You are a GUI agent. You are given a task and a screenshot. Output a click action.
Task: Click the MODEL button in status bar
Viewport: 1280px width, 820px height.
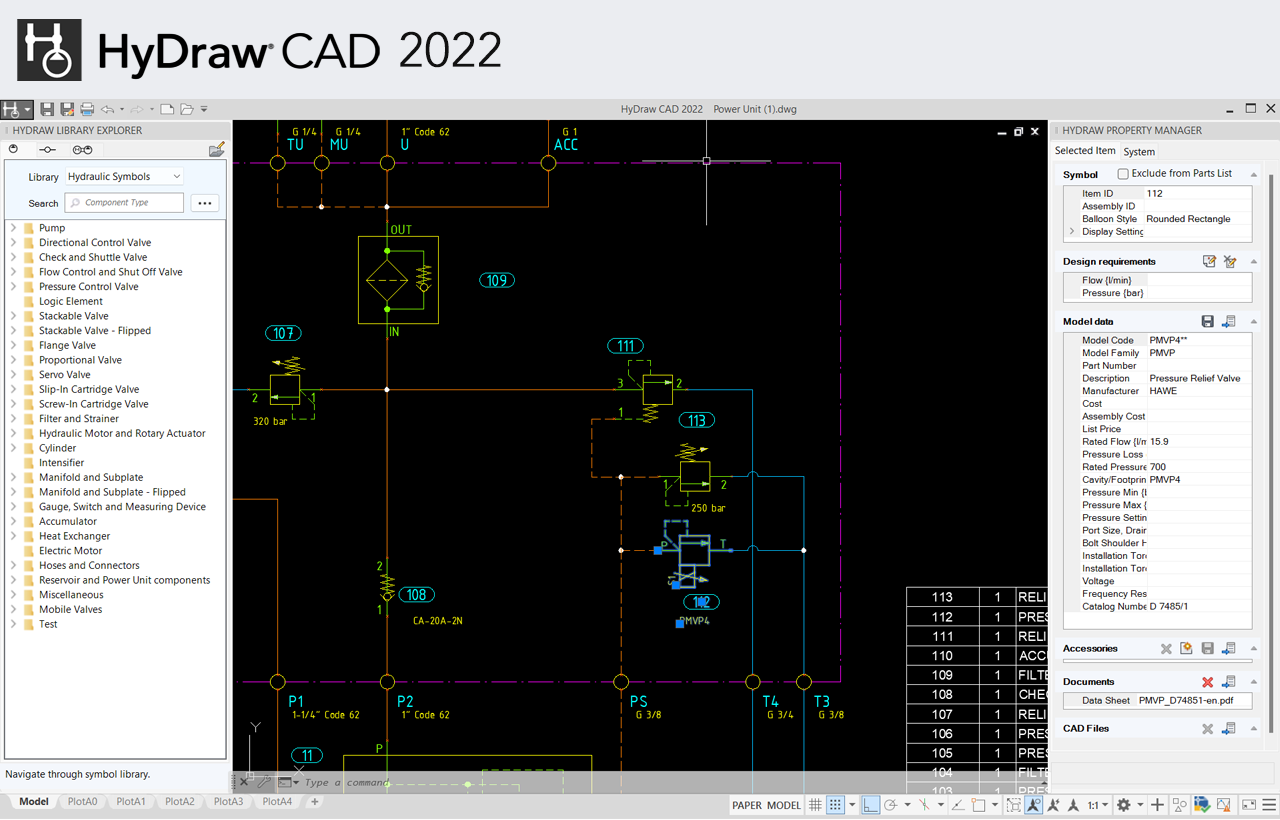[x=784, y=806]
